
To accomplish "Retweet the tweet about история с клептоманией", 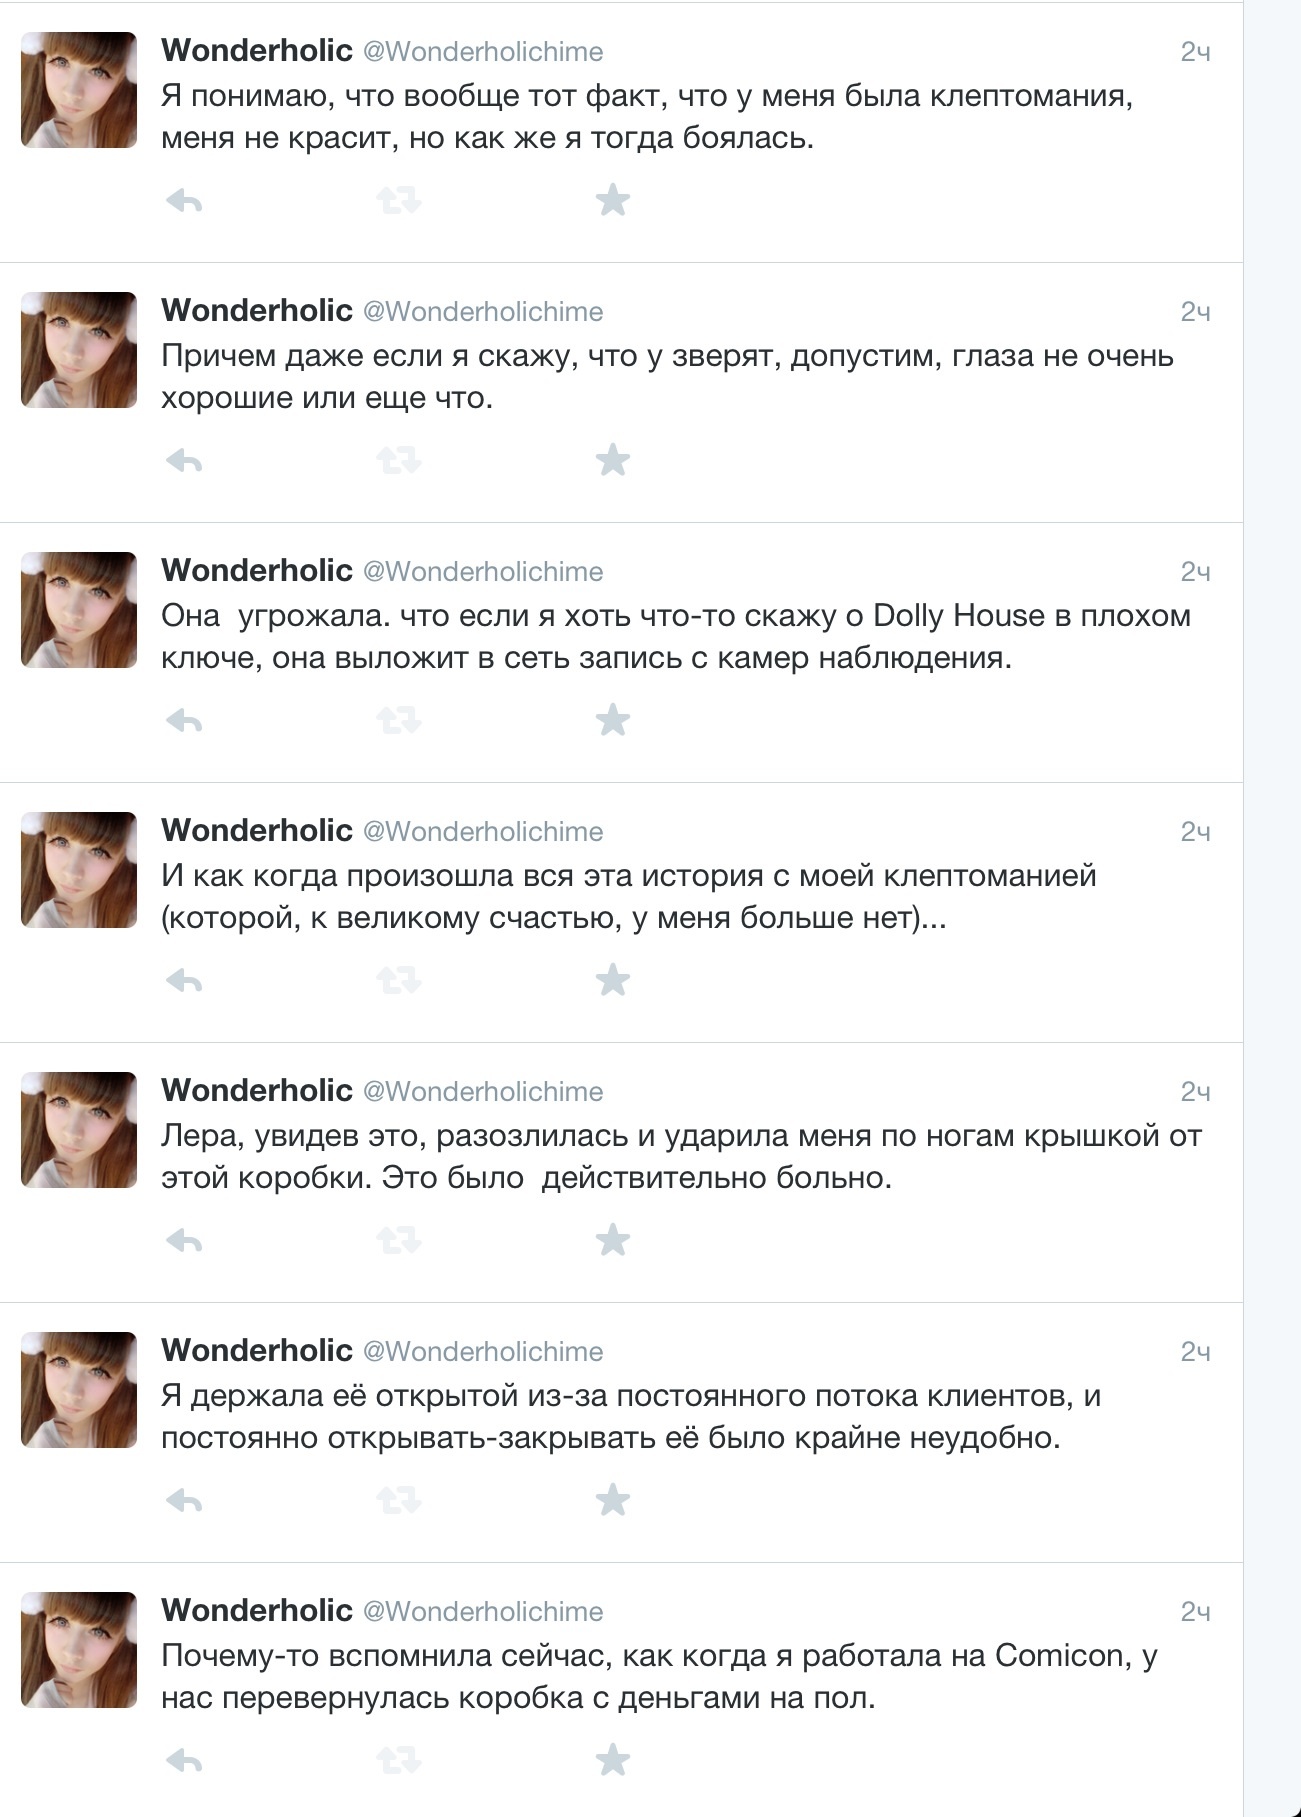I will [x=399, y=981].
